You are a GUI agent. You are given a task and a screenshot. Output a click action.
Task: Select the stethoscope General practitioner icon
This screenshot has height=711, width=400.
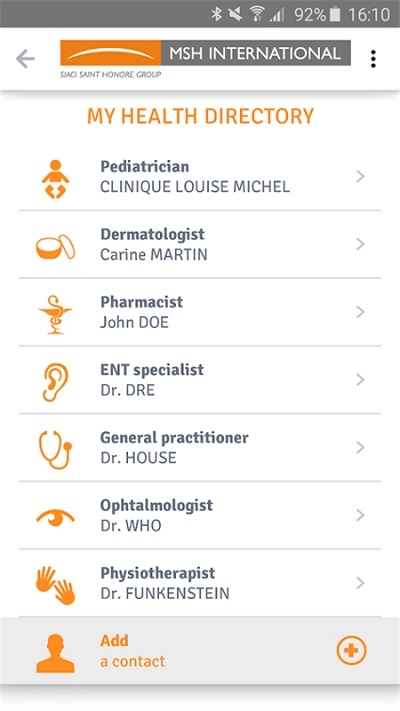(55, 450)
